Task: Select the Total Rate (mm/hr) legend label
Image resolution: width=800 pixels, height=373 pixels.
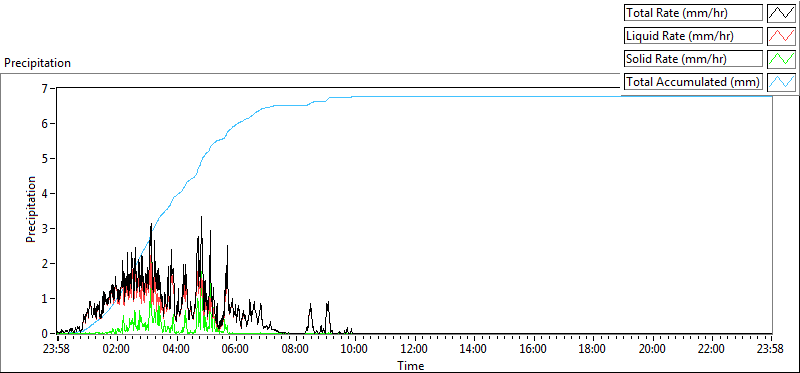Action: pyautogui.click(x=676, y=13)
